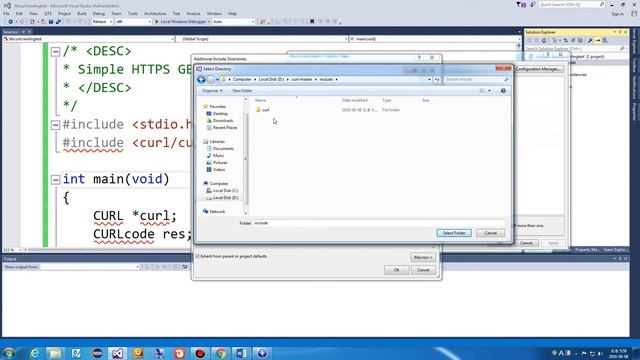The image size is (640, 360).
Task: Click the Visual Studio taskbar icon
Action: [x=117, y=353]
